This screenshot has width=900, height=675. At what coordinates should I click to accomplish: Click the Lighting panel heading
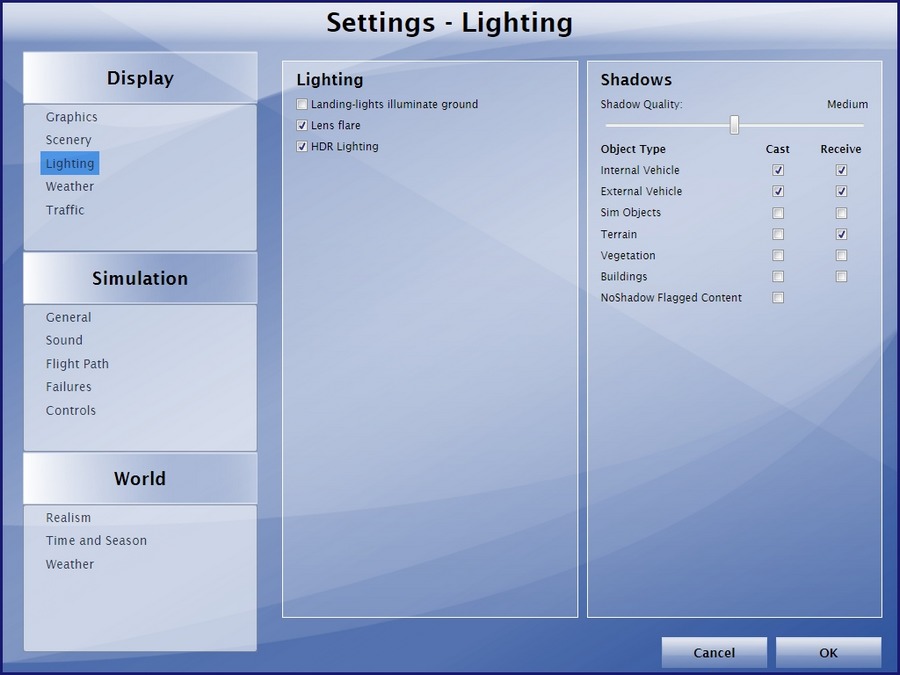pyautogui.click(x=330, y=80)
